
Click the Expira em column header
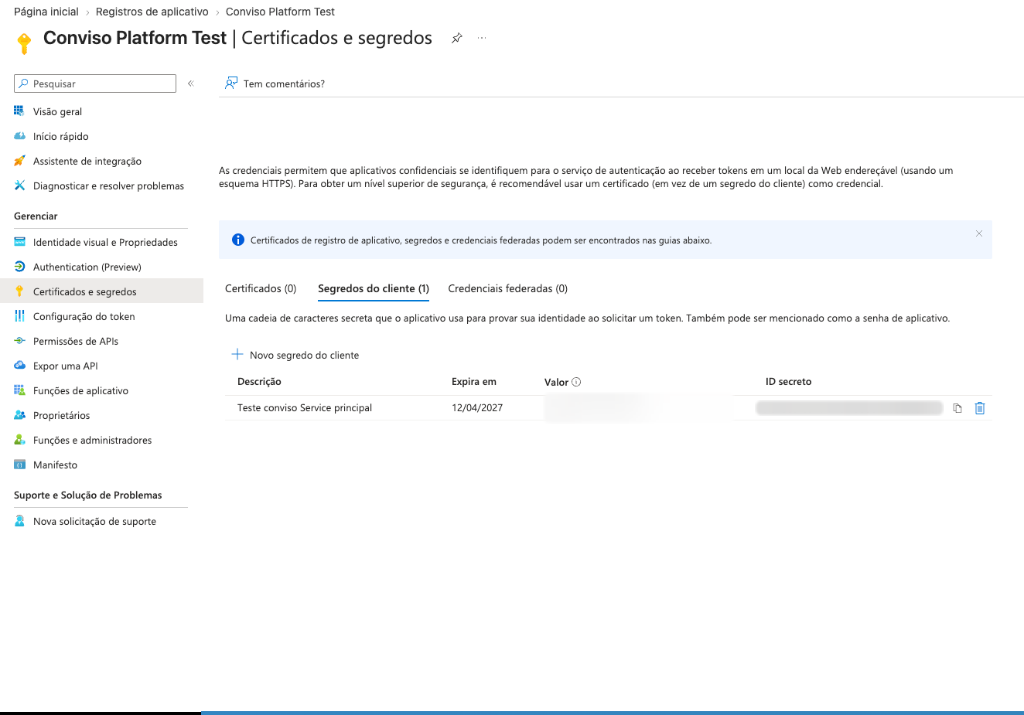tap(474, 381)
